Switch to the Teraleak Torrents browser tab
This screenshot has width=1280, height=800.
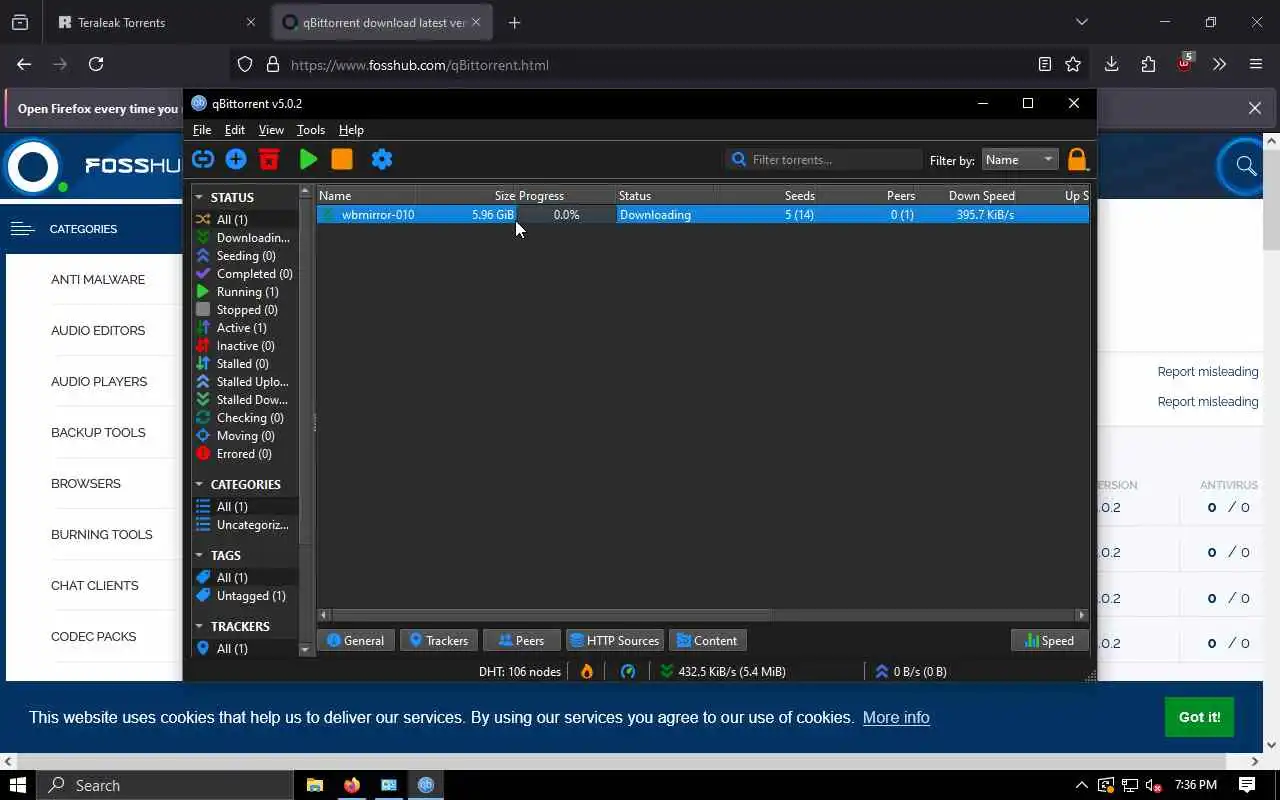point(155,22)
